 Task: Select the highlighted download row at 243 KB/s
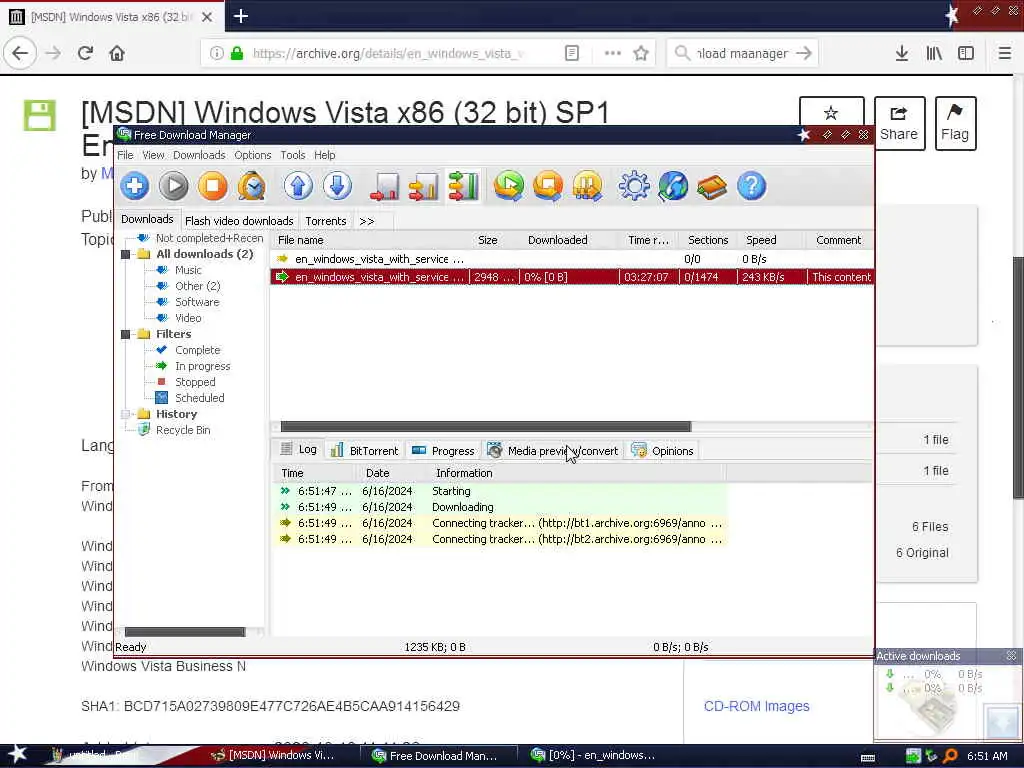[x=572, y=277]
